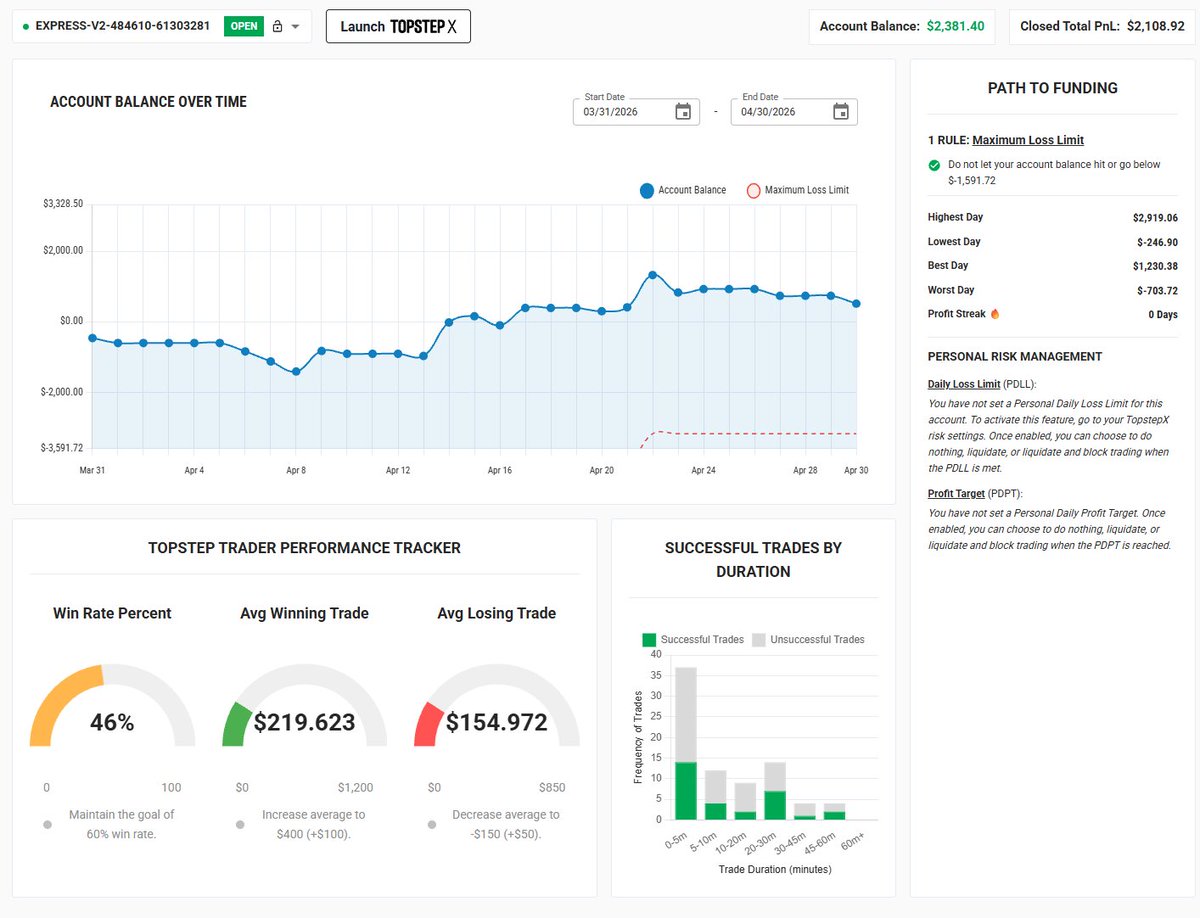Select the lowest balance point near Apr 8
The image size is (1200, 918).
click(296, 372)
